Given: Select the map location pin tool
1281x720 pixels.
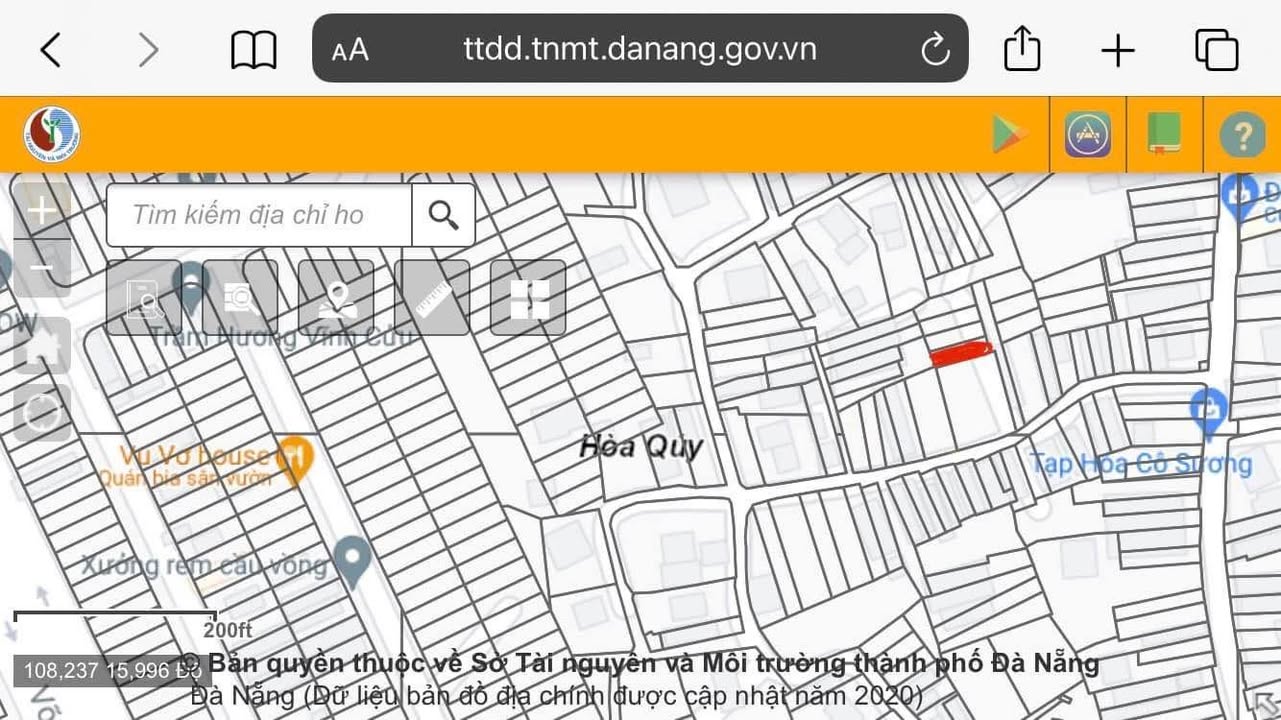Looking at the screenshot, I should tap(336, 298).
